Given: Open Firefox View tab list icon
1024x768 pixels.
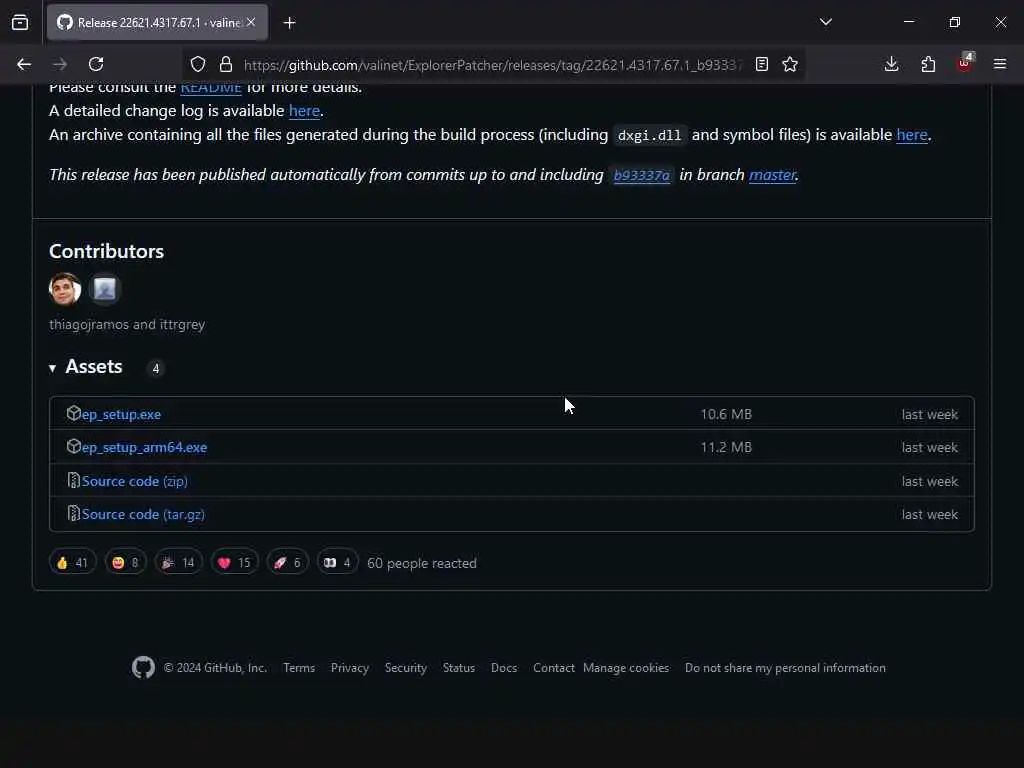Looking at the screenshot, I should pyautogui.click(x=20, y=22).
